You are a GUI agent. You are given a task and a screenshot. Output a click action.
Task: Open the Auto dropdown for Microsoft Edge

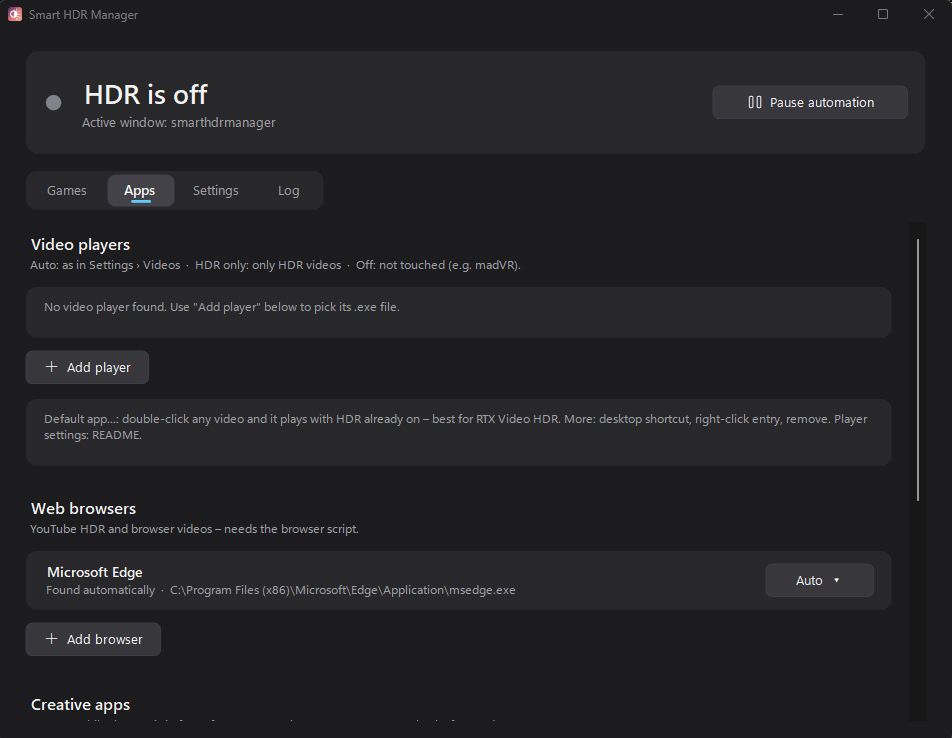819,580
